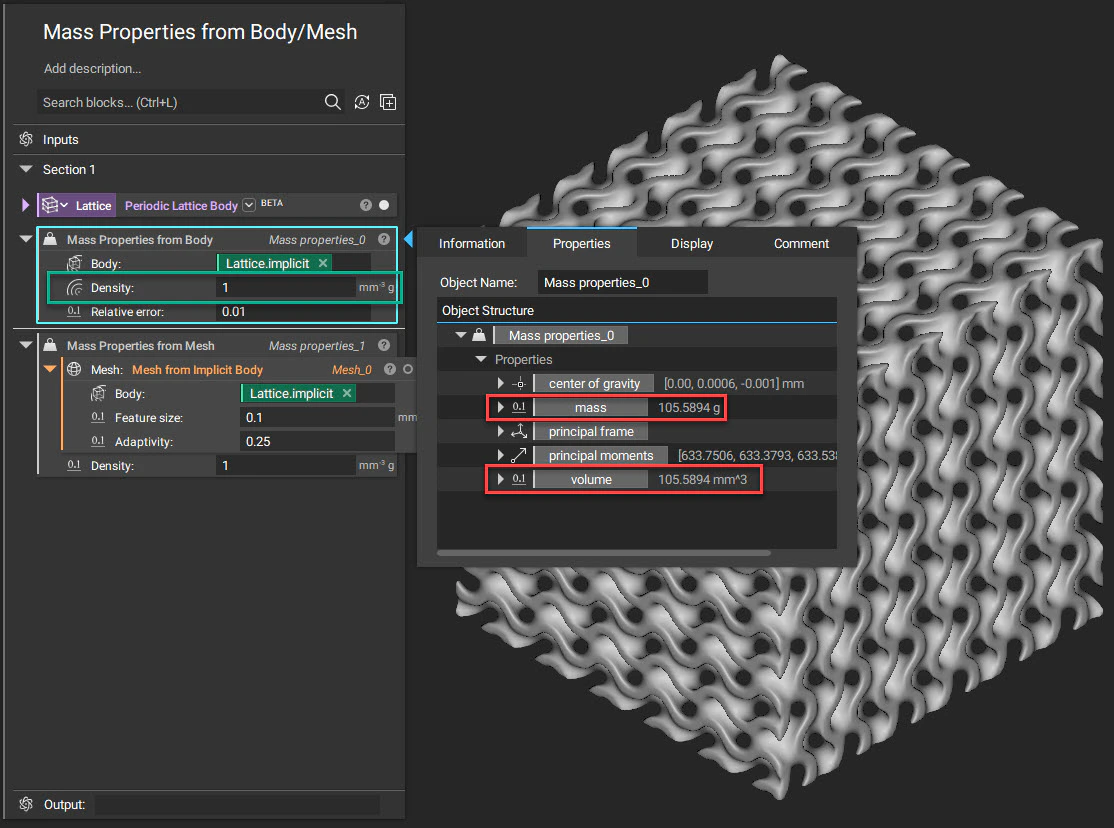Expand the Lattice block arrow

(26, 205)
